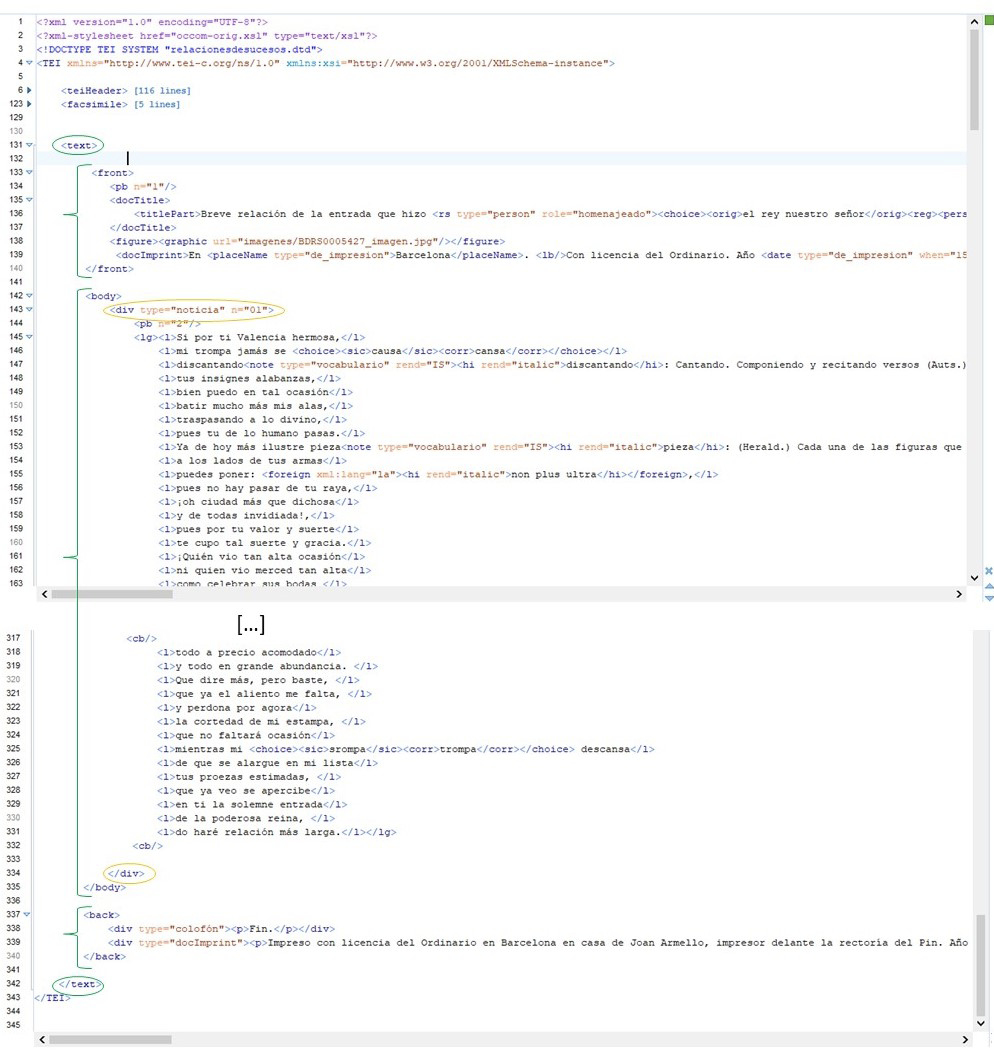Collapse the text element fold on line 131

30,146
